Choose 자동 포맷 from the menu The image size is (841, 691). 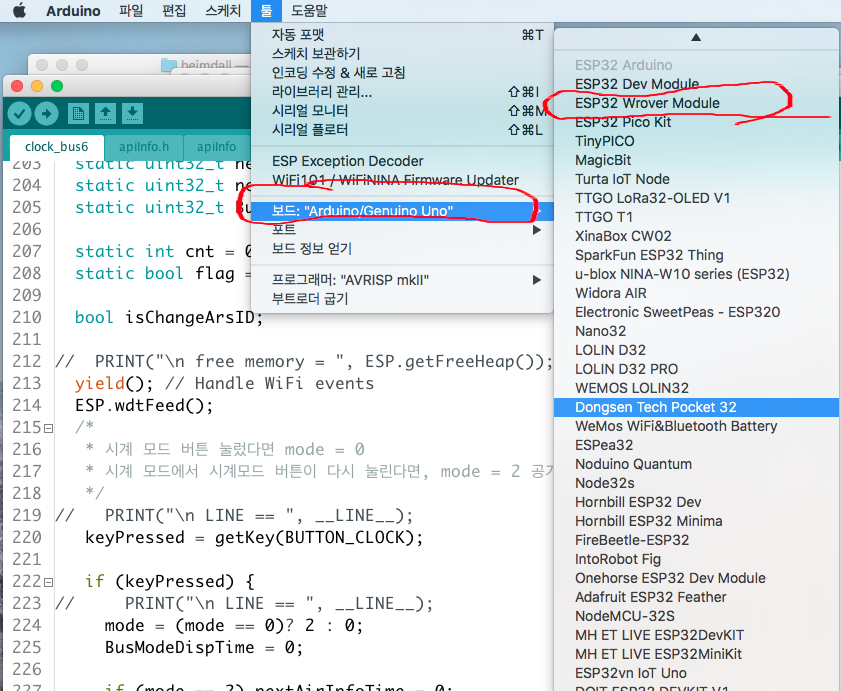[402, 35]
